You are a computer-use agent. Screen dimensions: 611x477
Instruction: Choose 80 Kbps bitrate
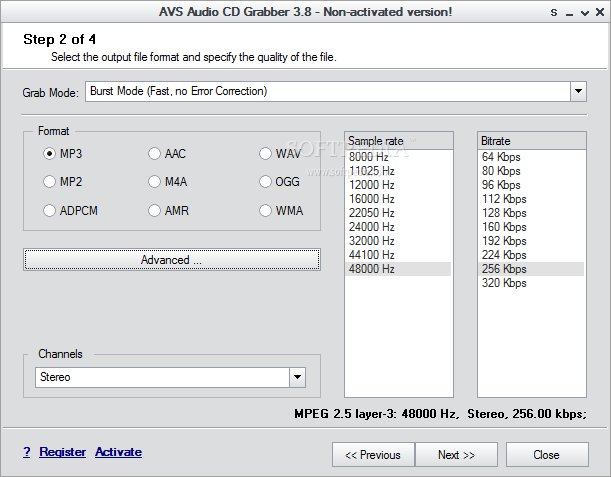(x=531, y=171)
